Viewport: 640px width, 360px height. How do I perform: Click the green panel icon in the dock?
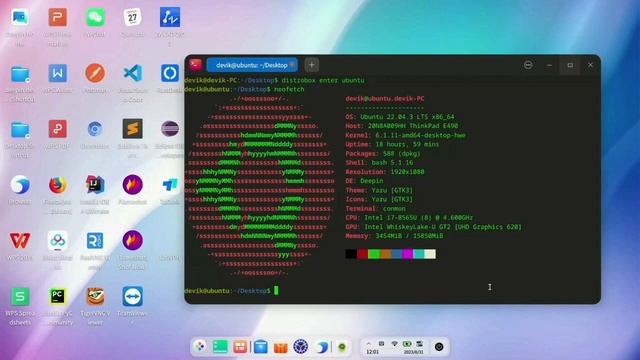point(220,347)
